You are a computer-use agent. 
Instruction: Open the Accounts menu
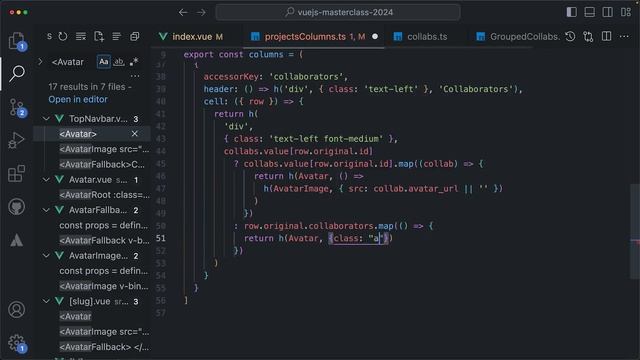pyautogui.click(x=17, y=310)
